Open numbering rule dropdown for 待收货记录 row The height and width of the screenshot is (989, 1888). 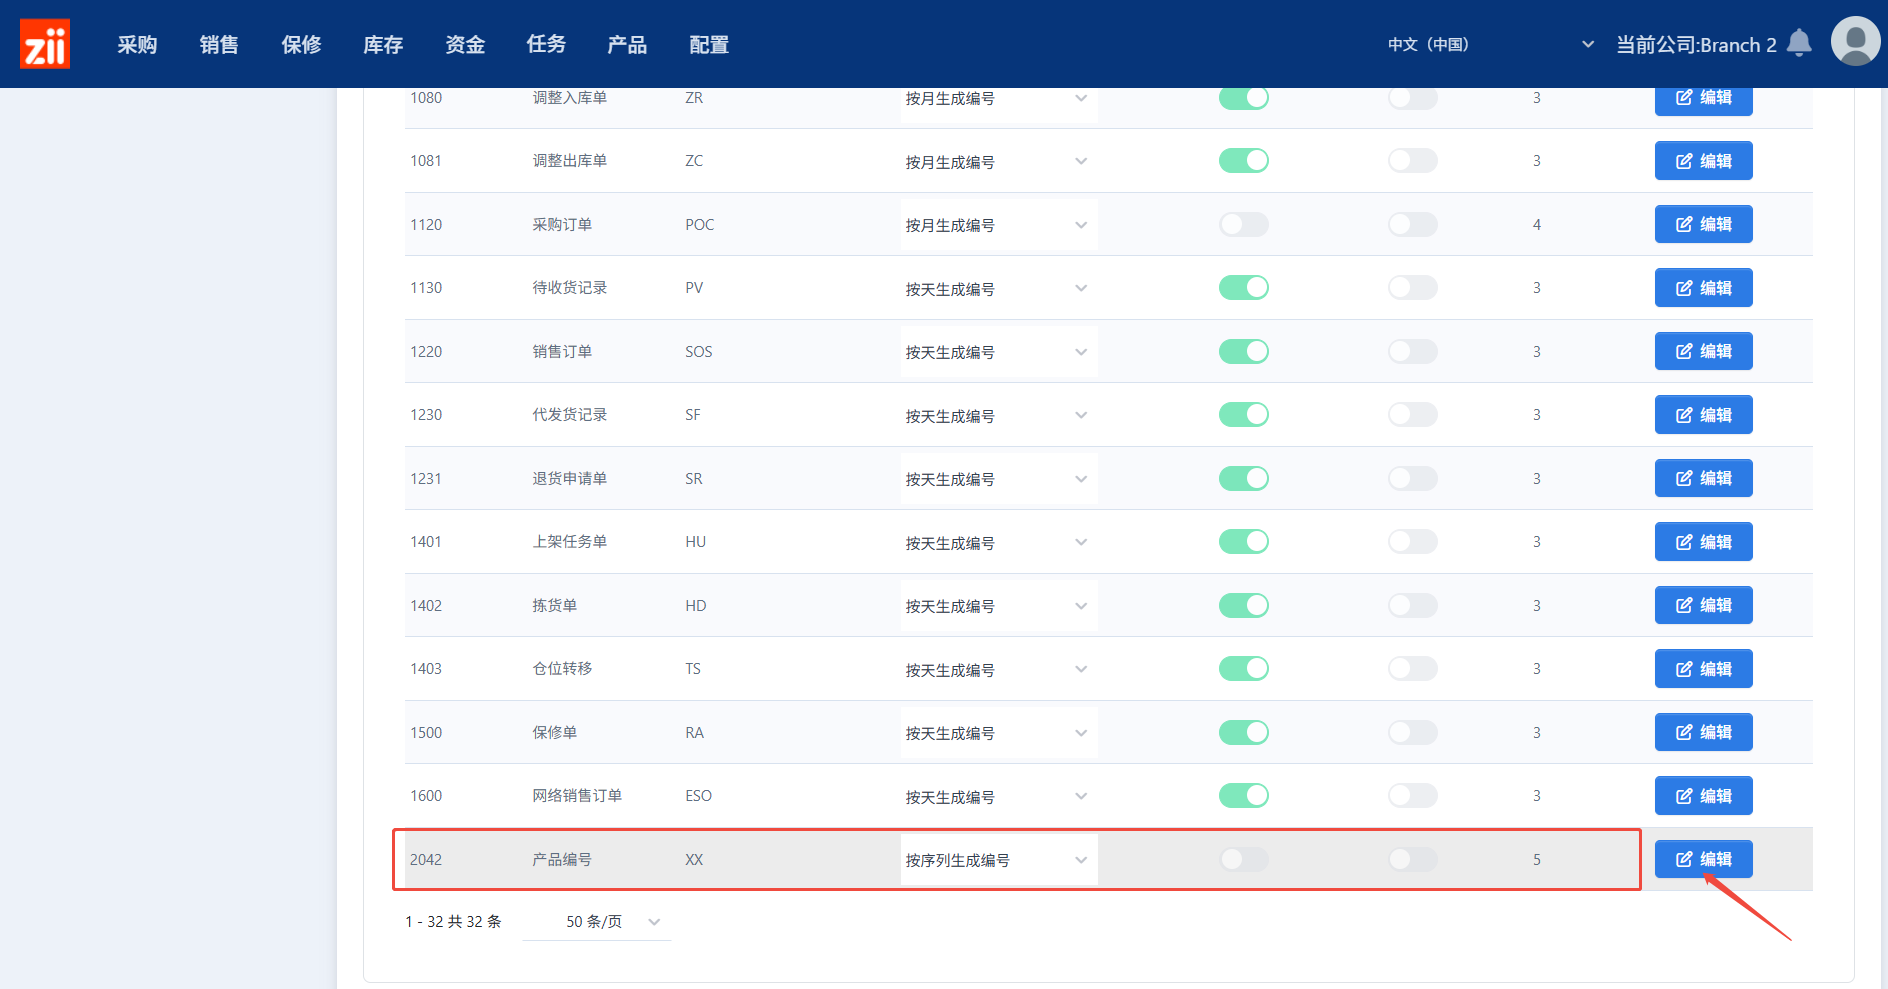pyautogui.click(x=999, y=289)
